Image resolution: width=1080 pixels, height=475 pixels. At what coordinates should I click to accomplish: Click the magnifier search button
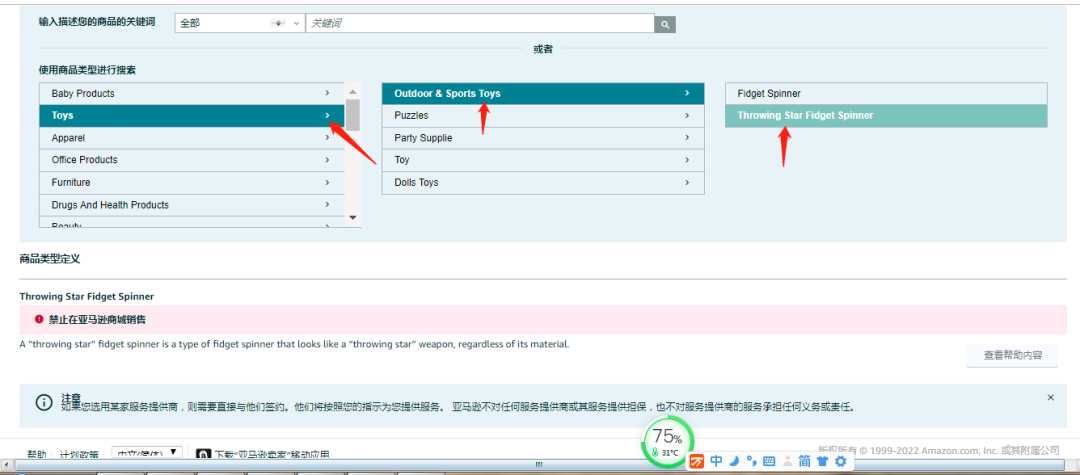tap(665, 24)
